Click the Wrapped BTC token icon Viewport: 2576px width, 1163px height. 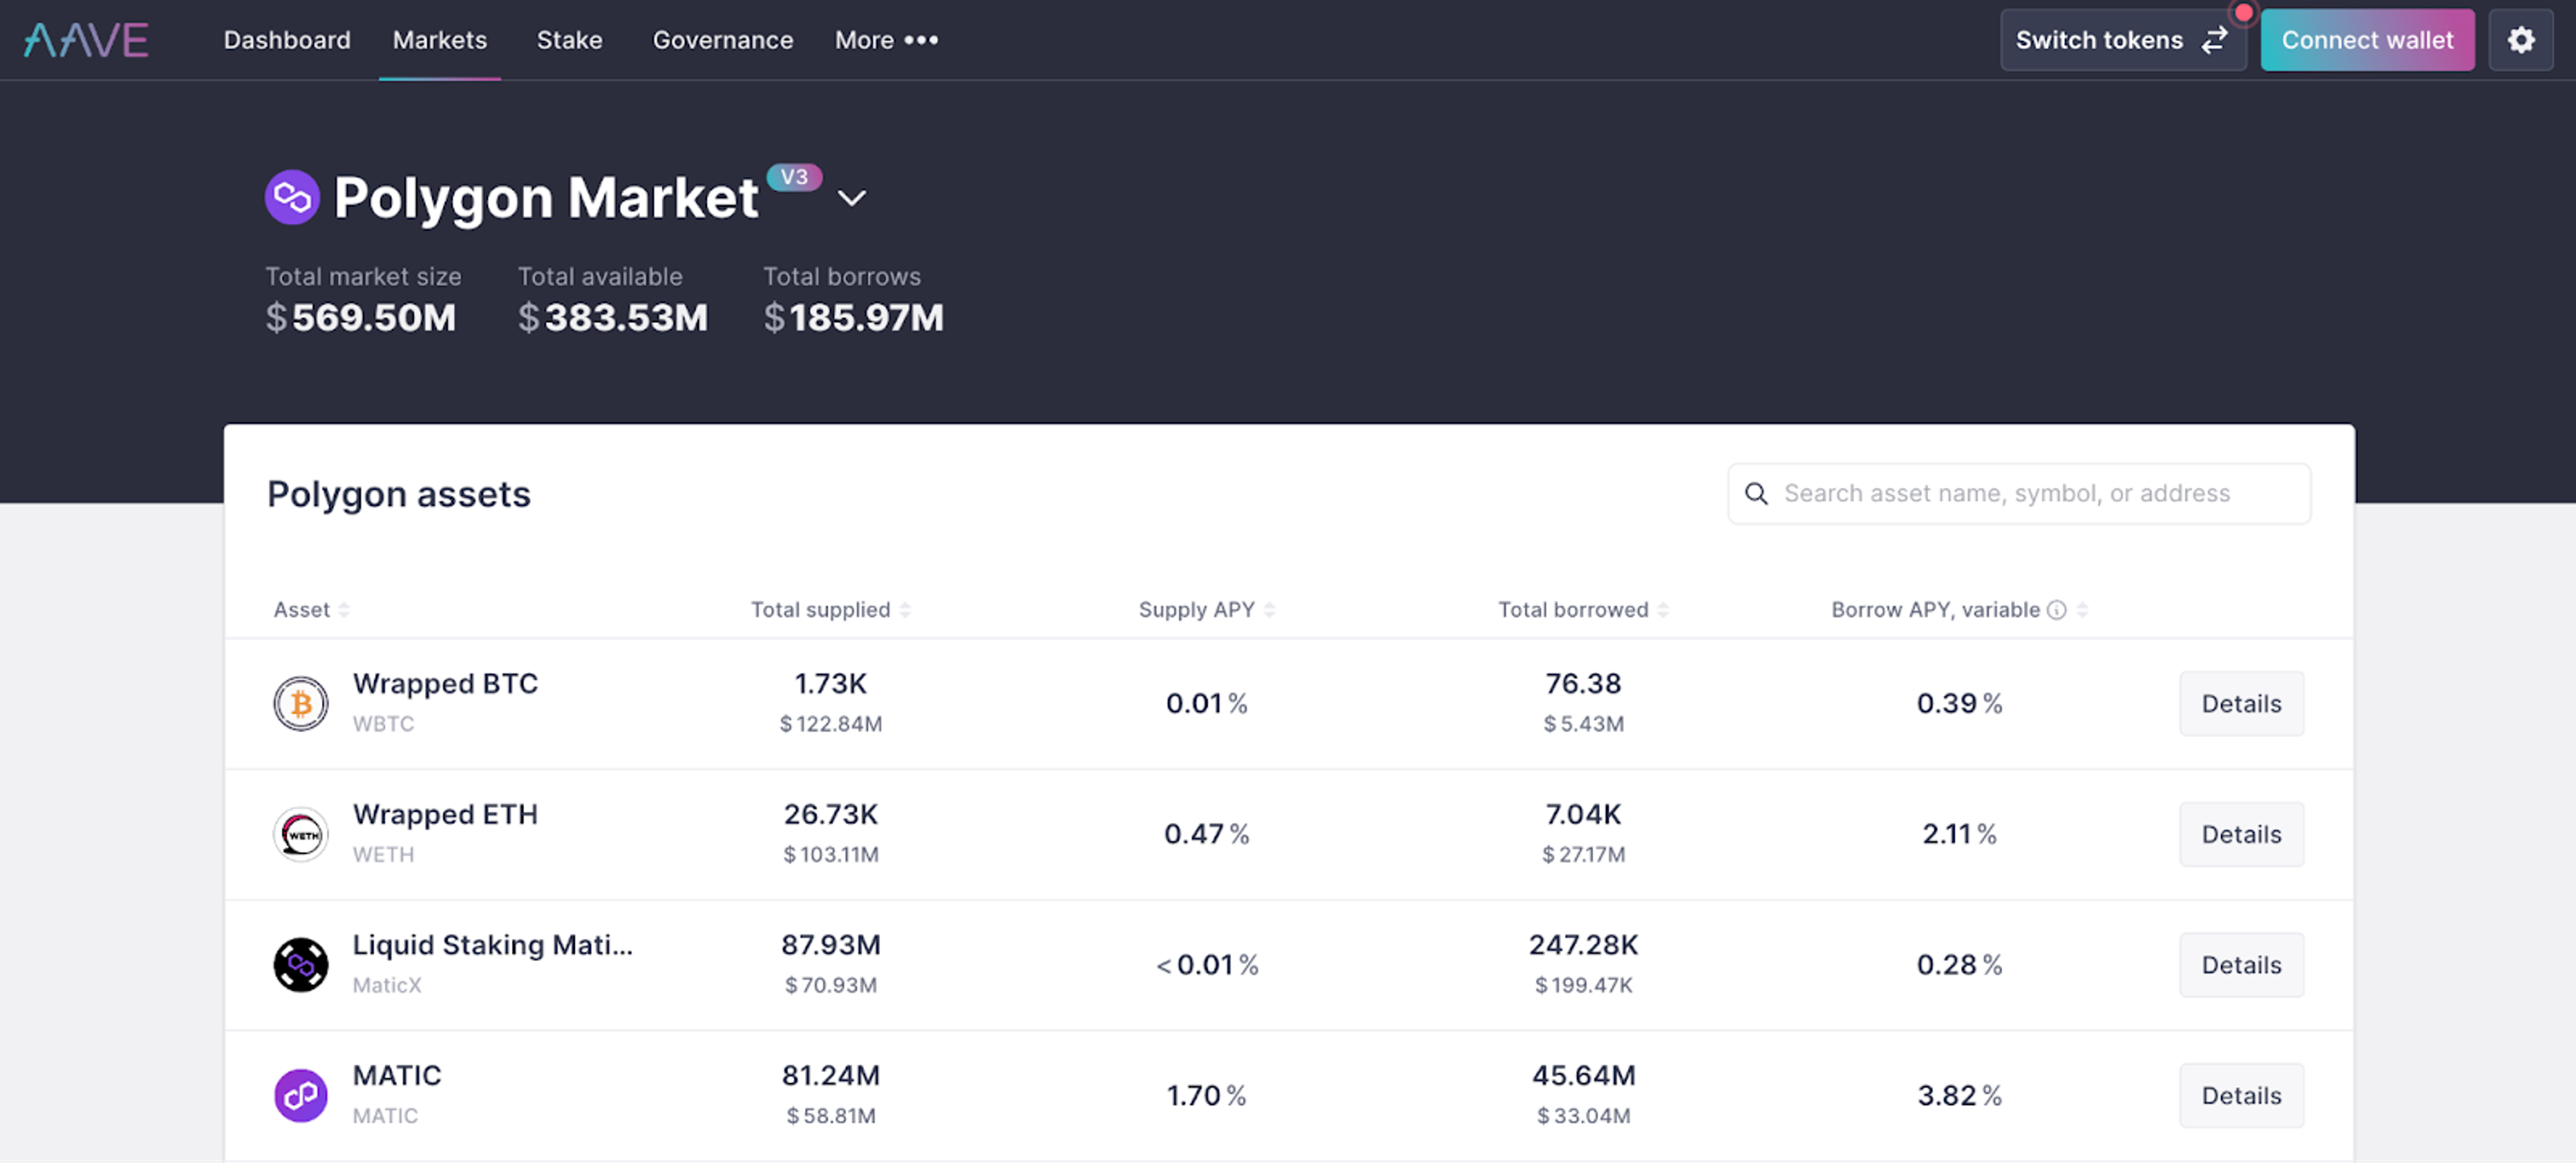click(x=301, y=704)
